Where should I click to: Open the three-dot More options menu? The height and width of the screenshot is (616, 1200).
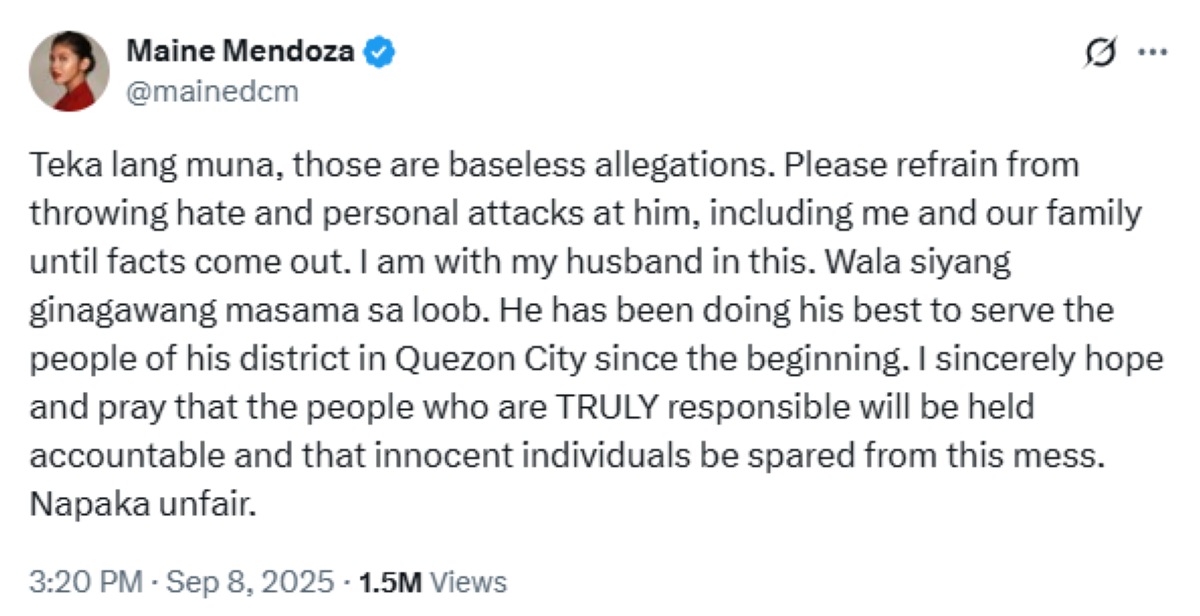coord(1154,54)
